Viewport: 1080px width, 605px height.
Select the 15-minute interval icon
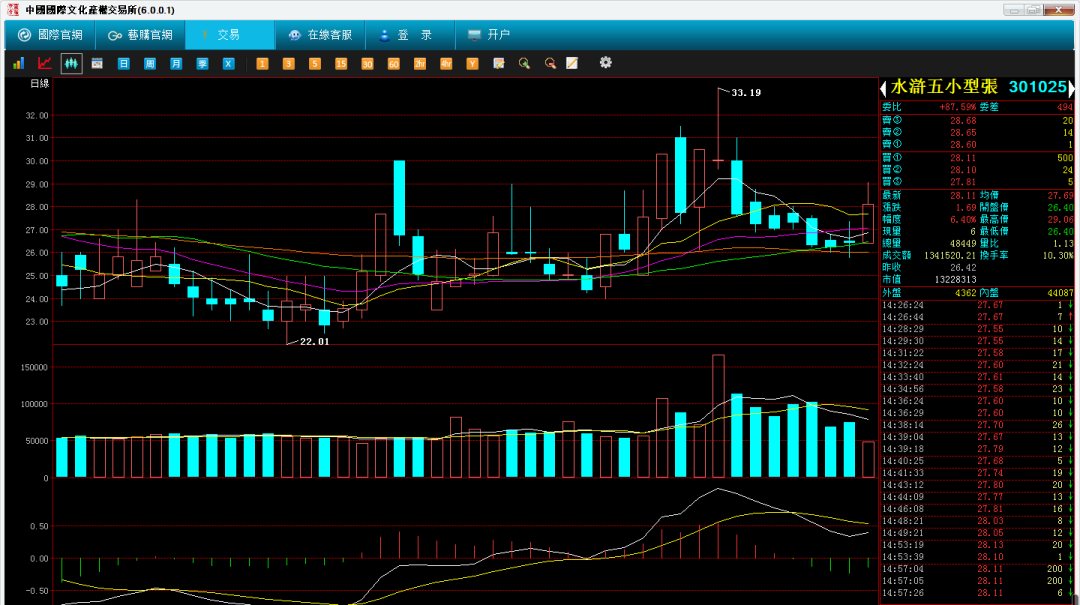click(x=340, y=63)
